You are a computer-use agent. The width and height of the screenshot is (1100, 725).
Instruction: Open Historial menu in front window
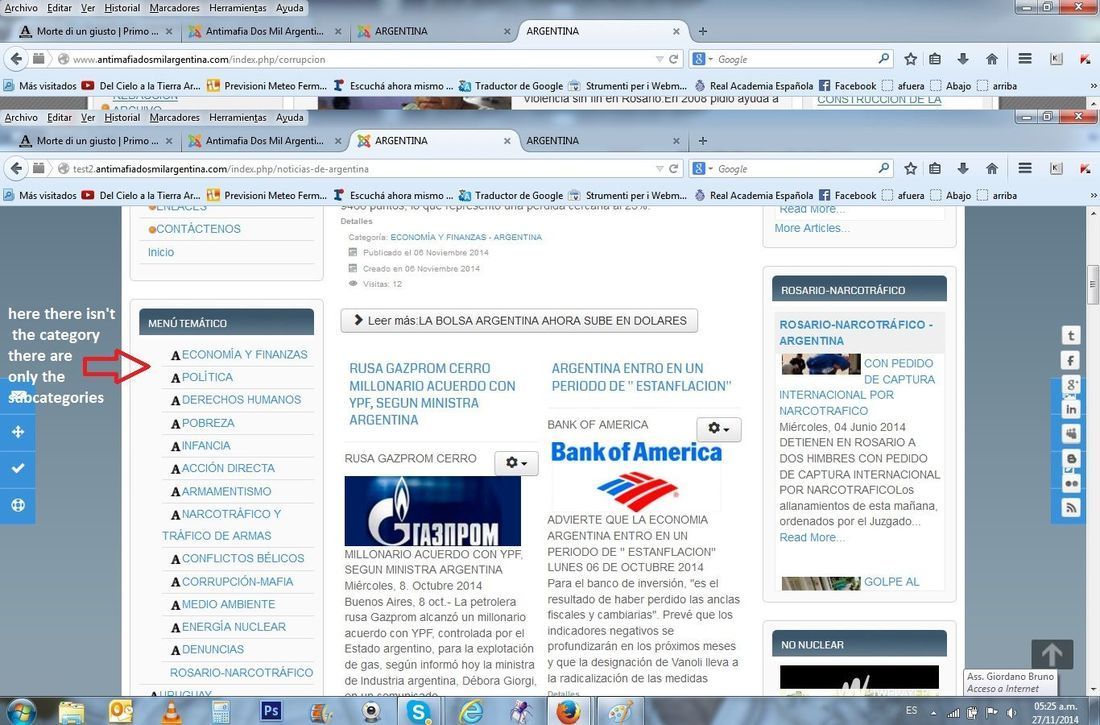pyautogui.click(x=122, y=117)
